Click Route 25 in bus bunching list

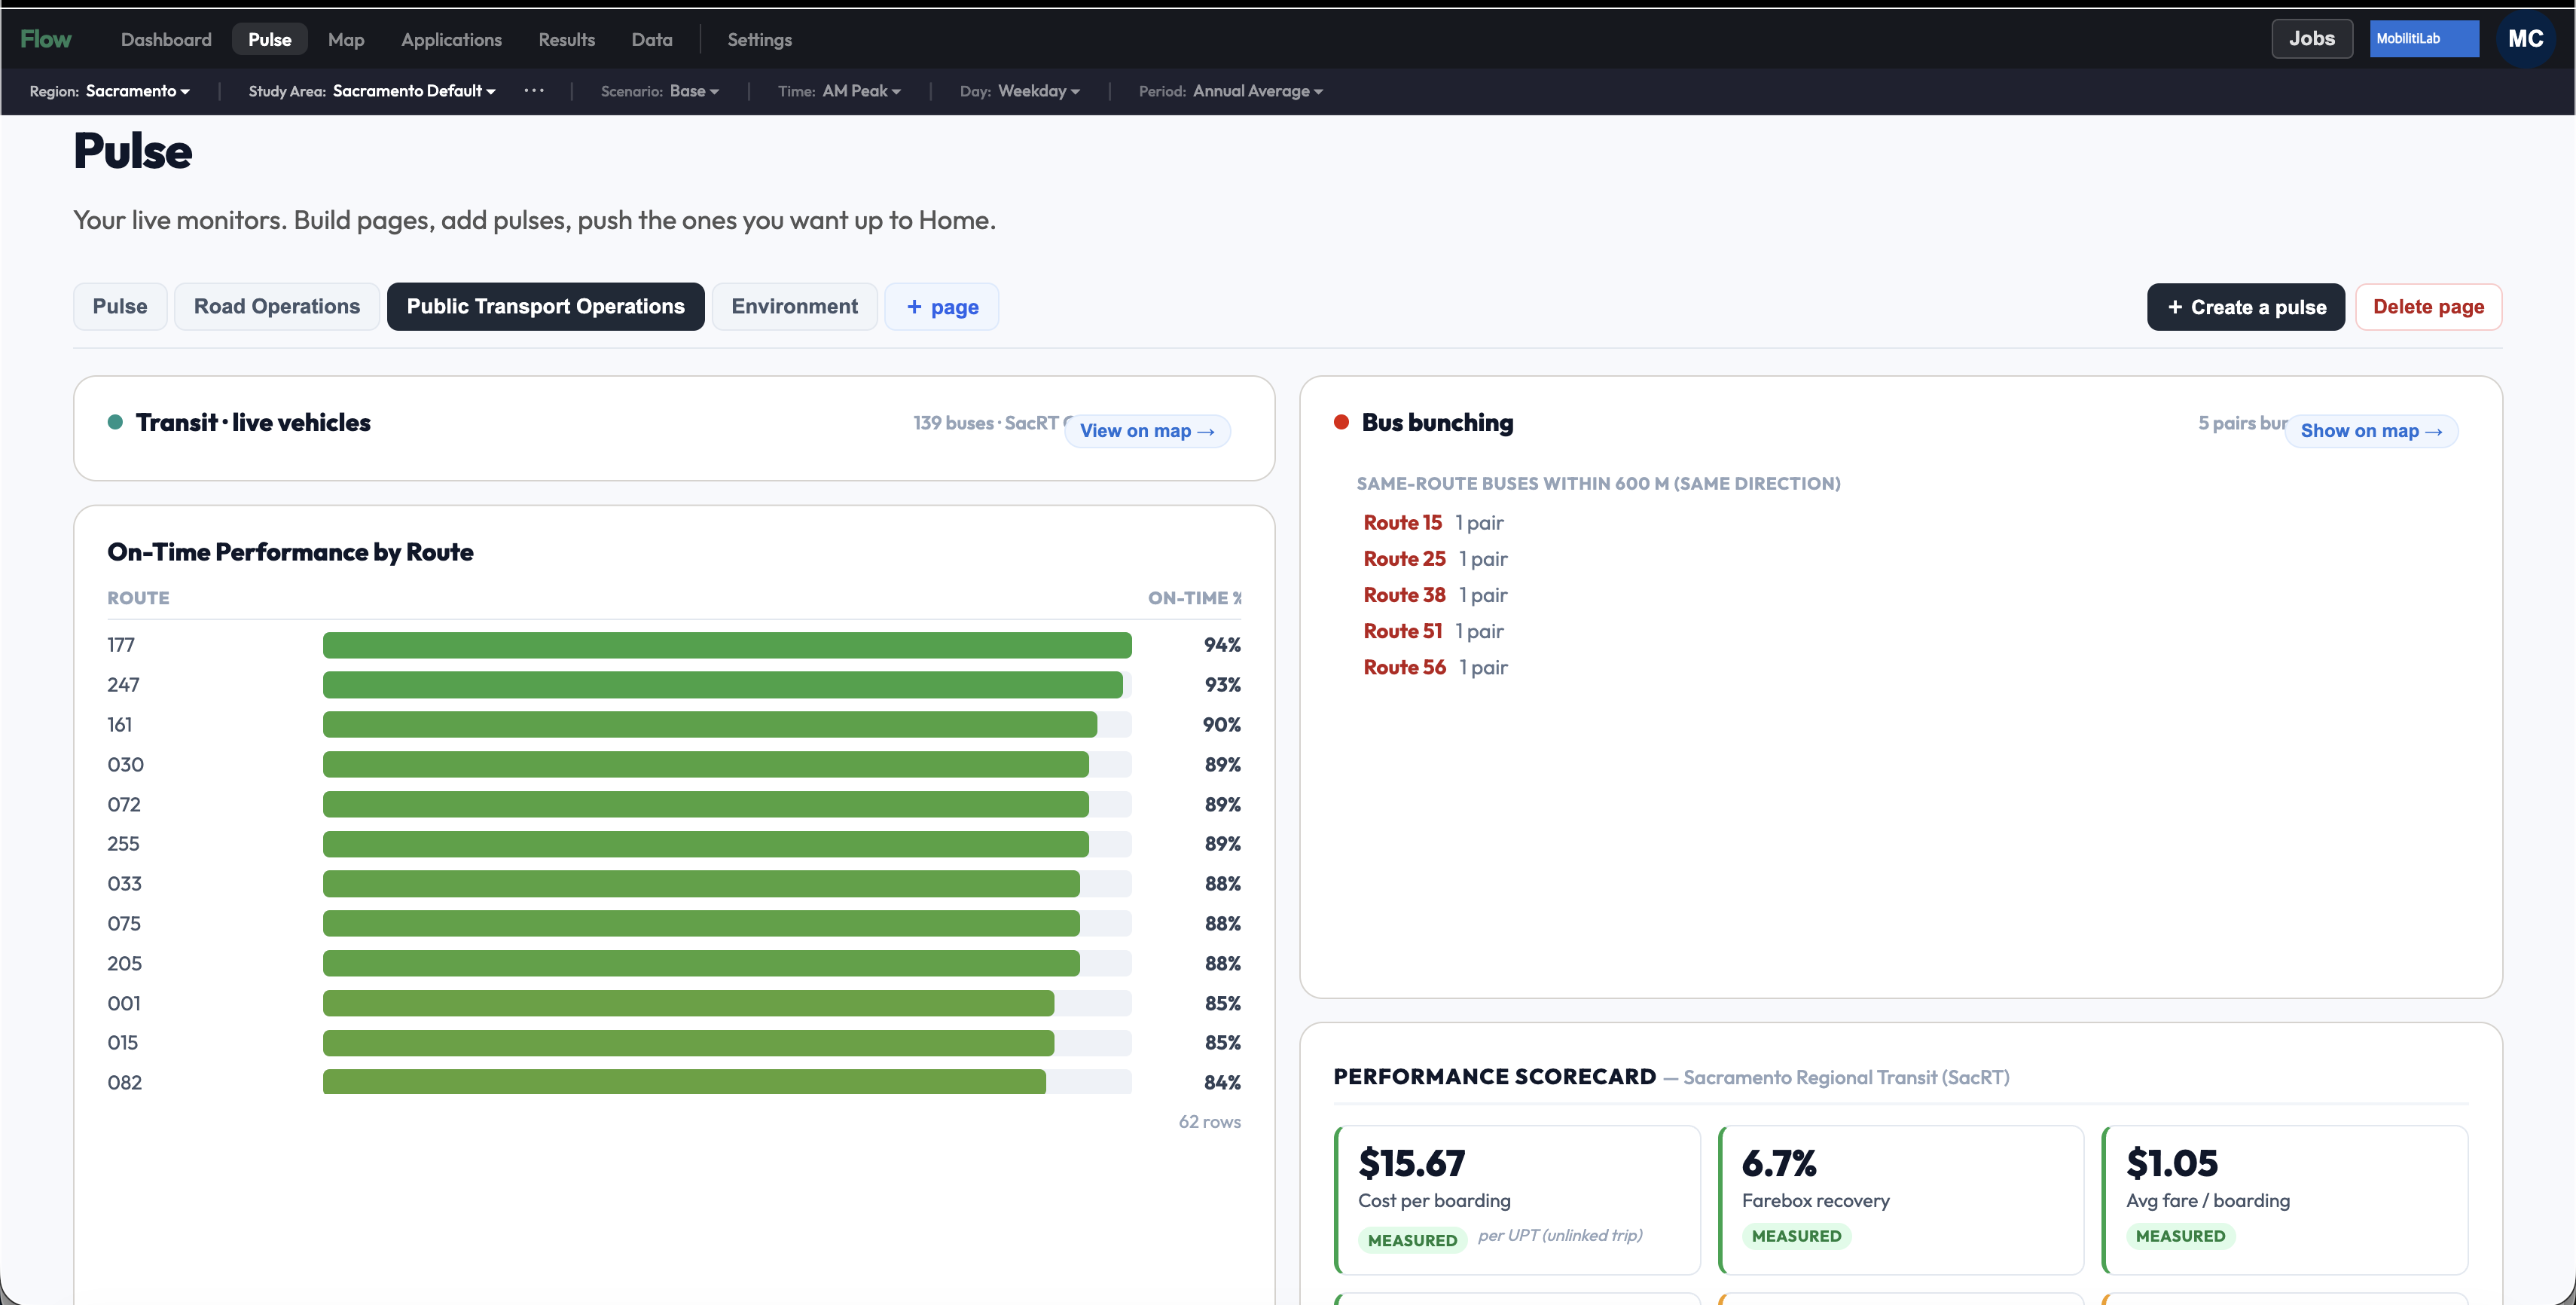pyautogui.click(x=1405, y=558)
